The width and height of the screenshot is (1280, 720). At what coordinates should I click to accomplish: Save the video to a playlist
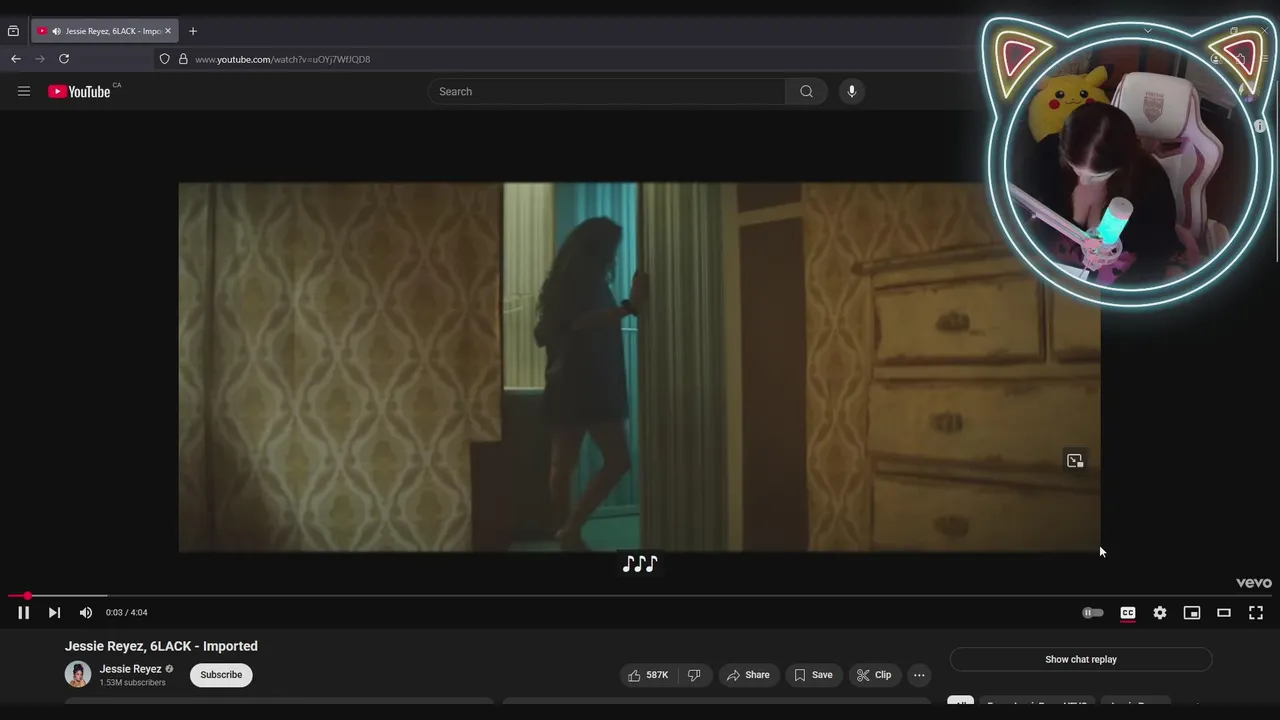[x=813, y=675]
